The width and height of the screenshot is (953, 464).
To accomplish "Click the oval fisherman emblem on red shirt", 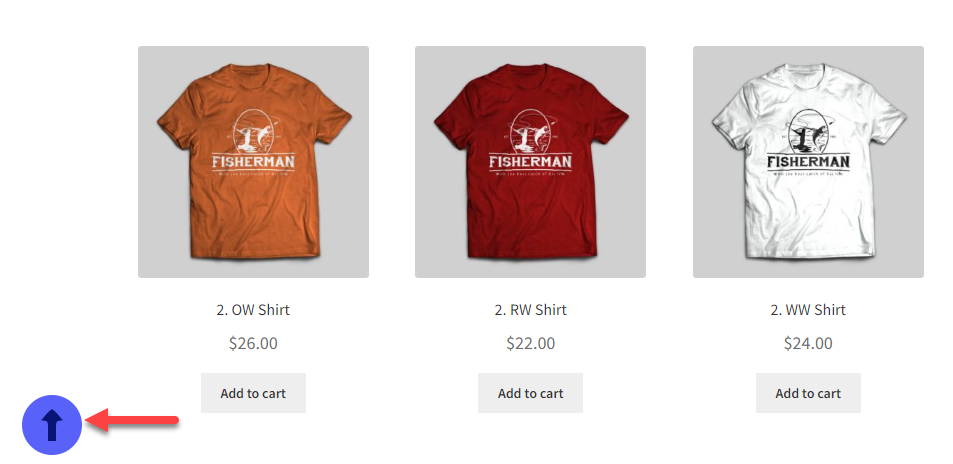I will click(530, 130).
